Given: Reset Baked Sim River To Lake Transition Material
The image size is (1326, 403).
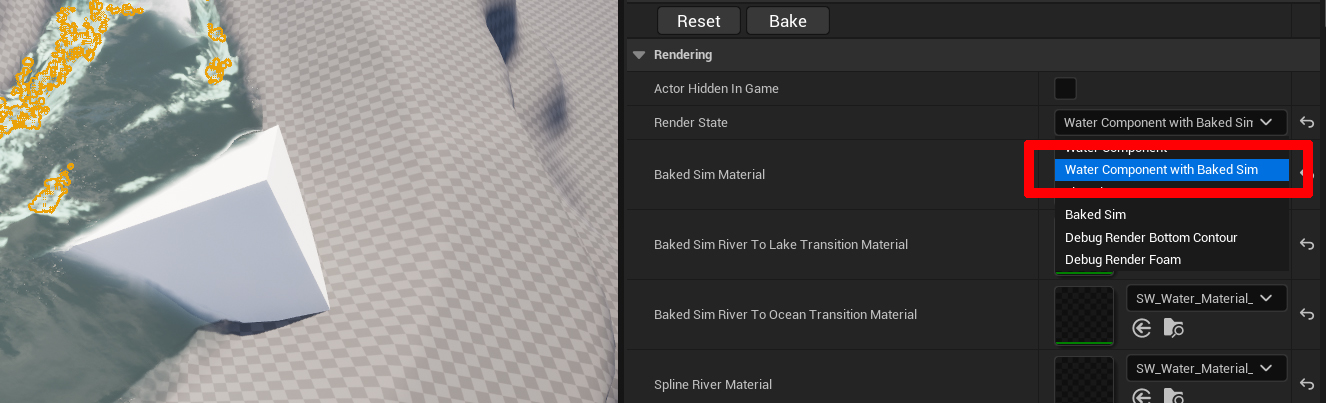Looking at the screenshot, I should [x=1306, y=244].
